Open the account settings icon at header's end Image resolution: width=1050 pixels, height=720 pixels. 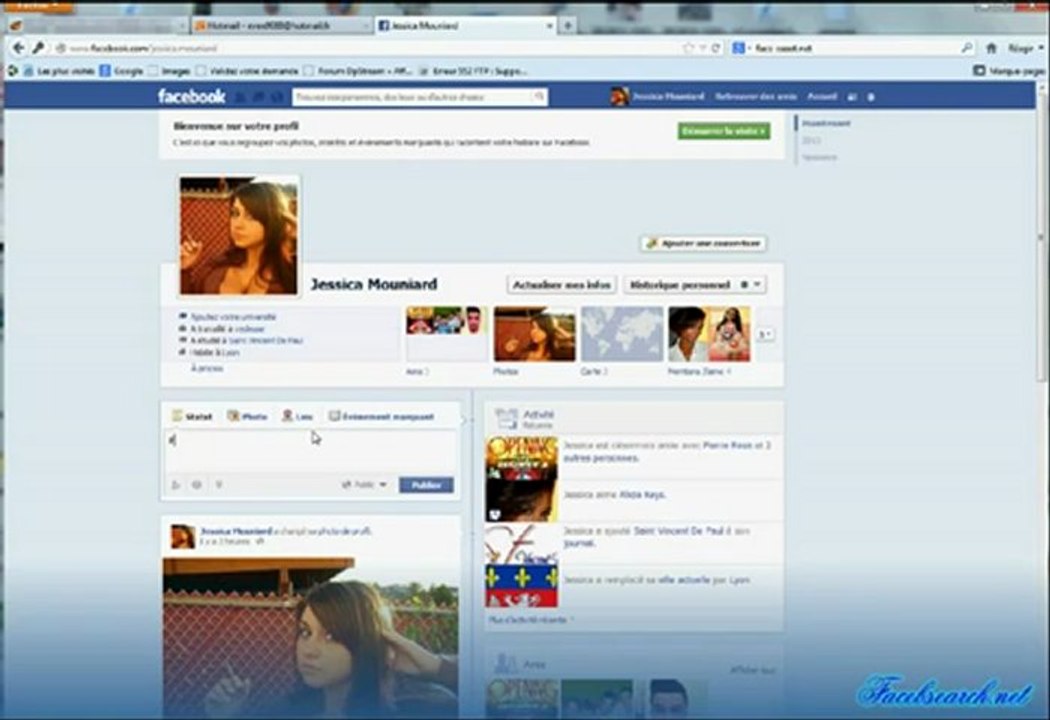pyautogui.click(x=871, y=97)
